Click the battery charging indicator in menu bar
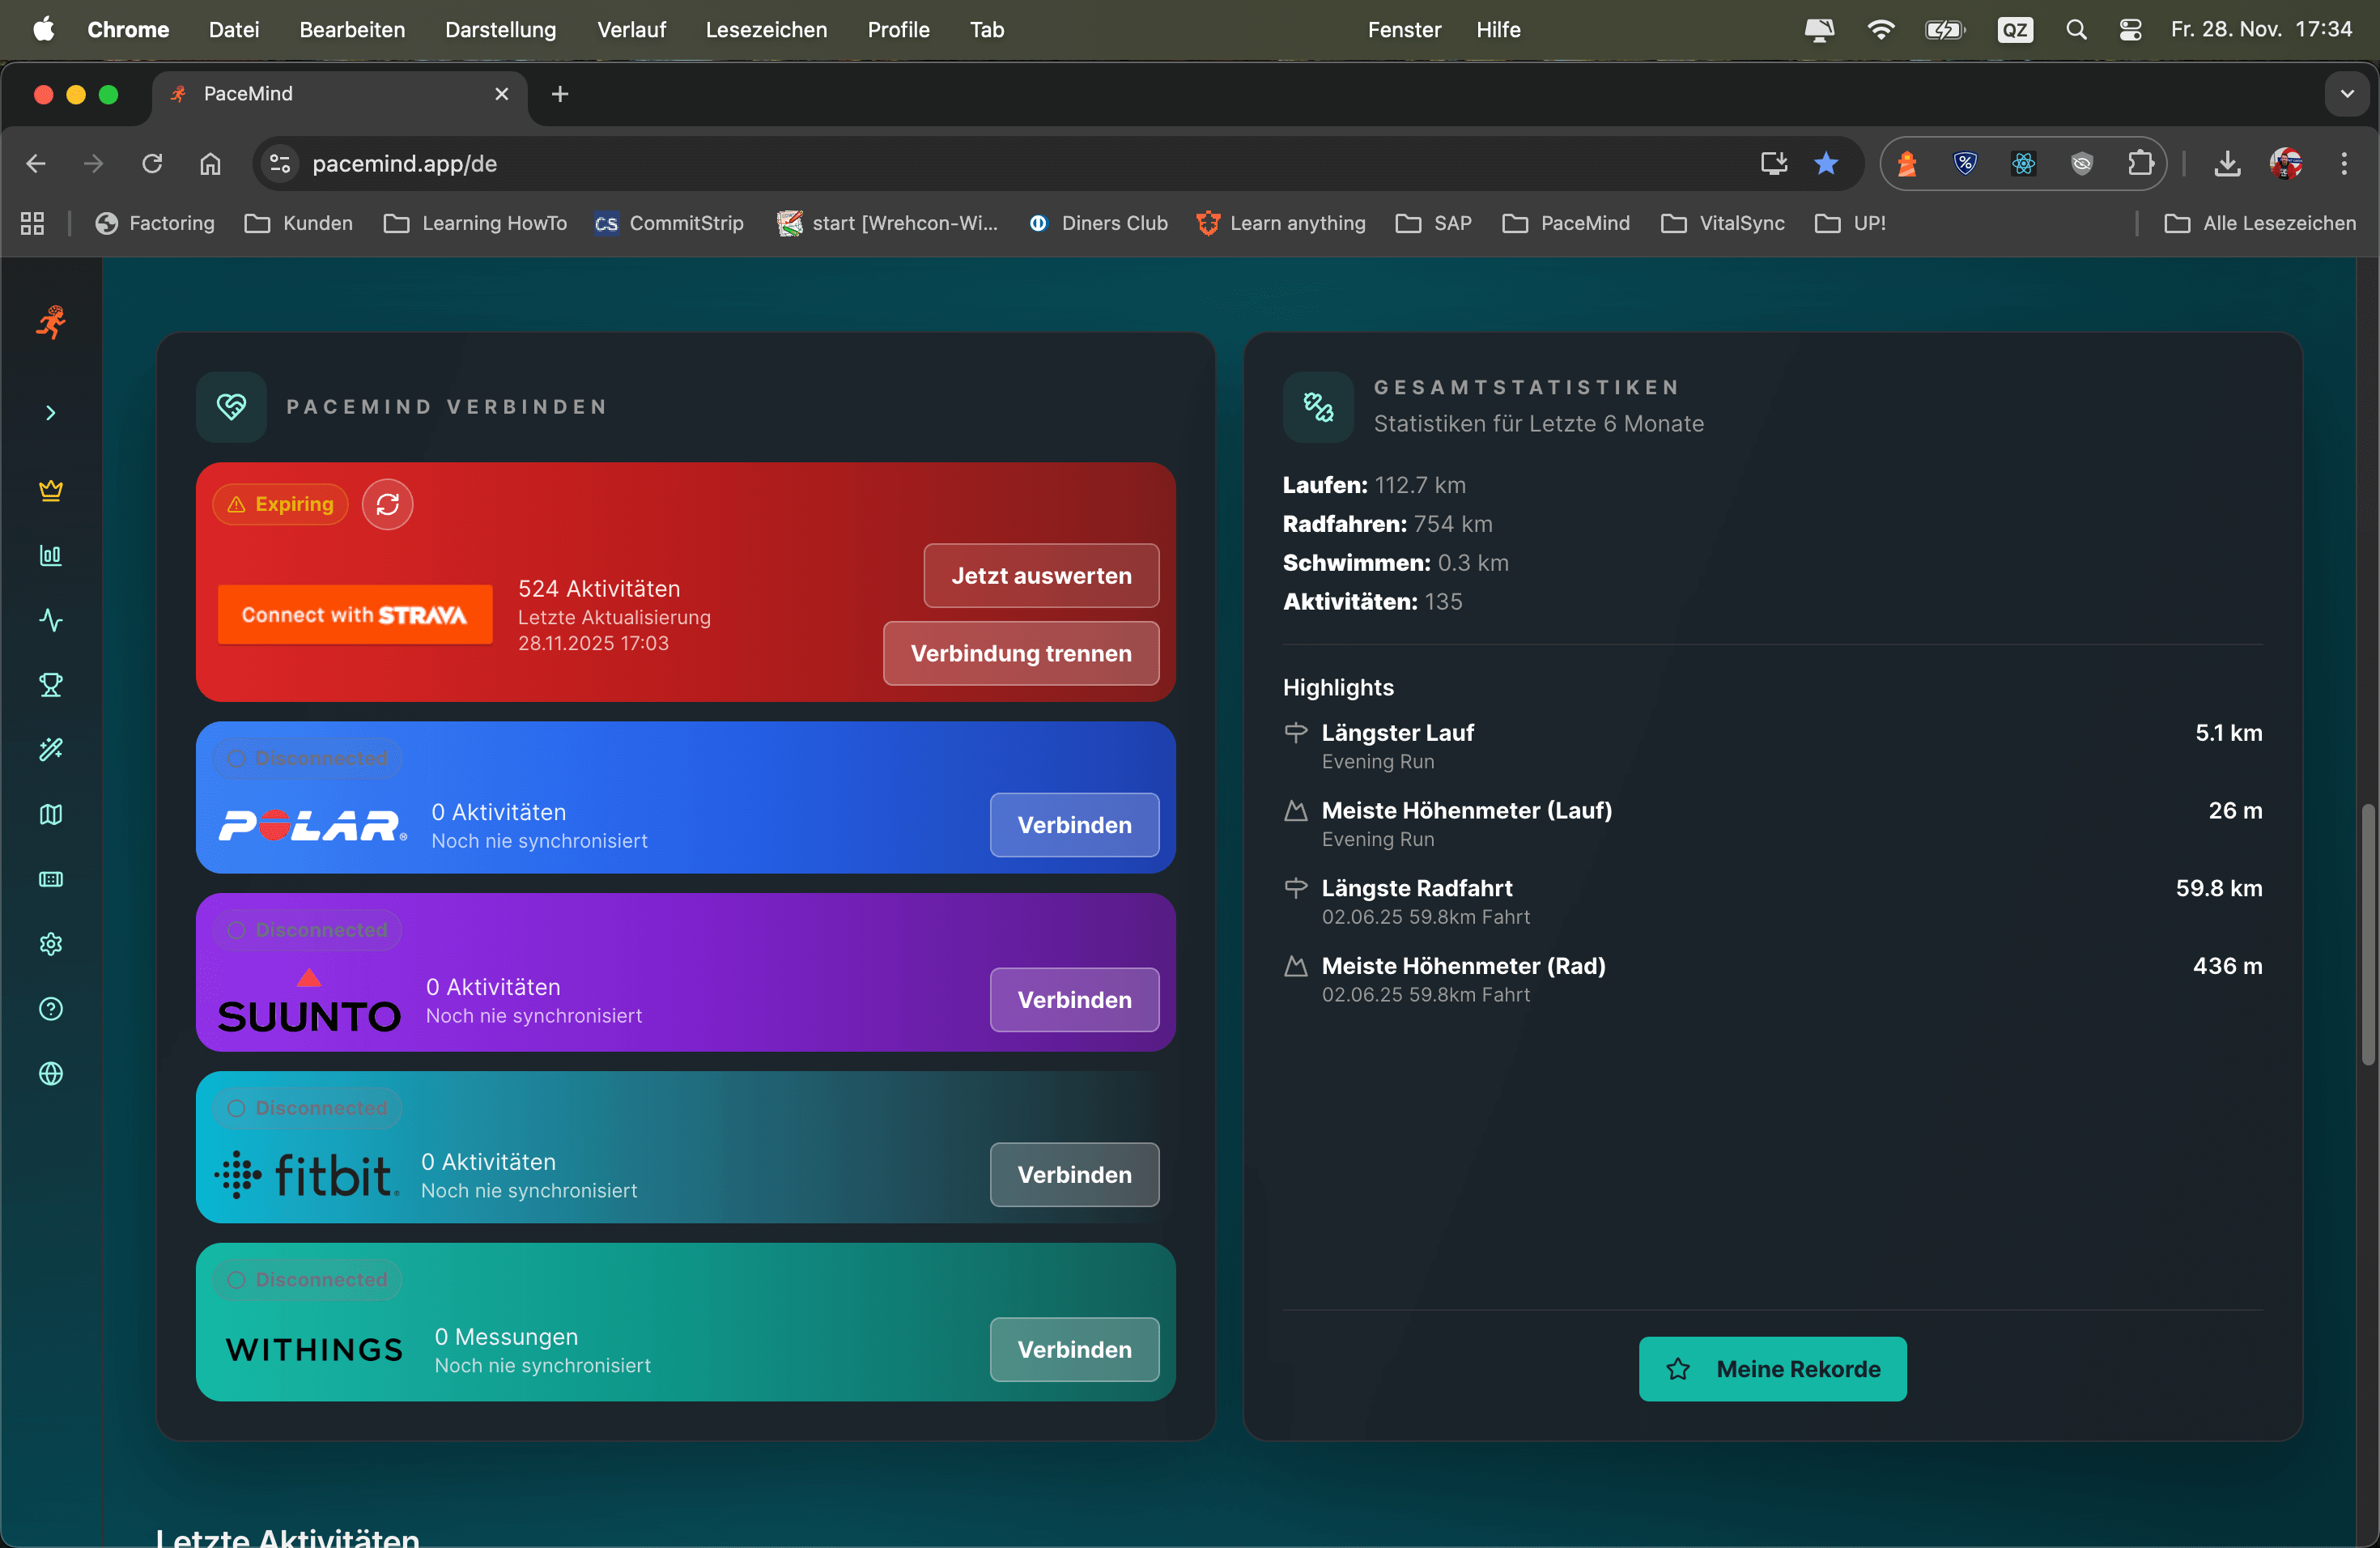Screen dimensions: 2380x1548 pos(1945,29)
